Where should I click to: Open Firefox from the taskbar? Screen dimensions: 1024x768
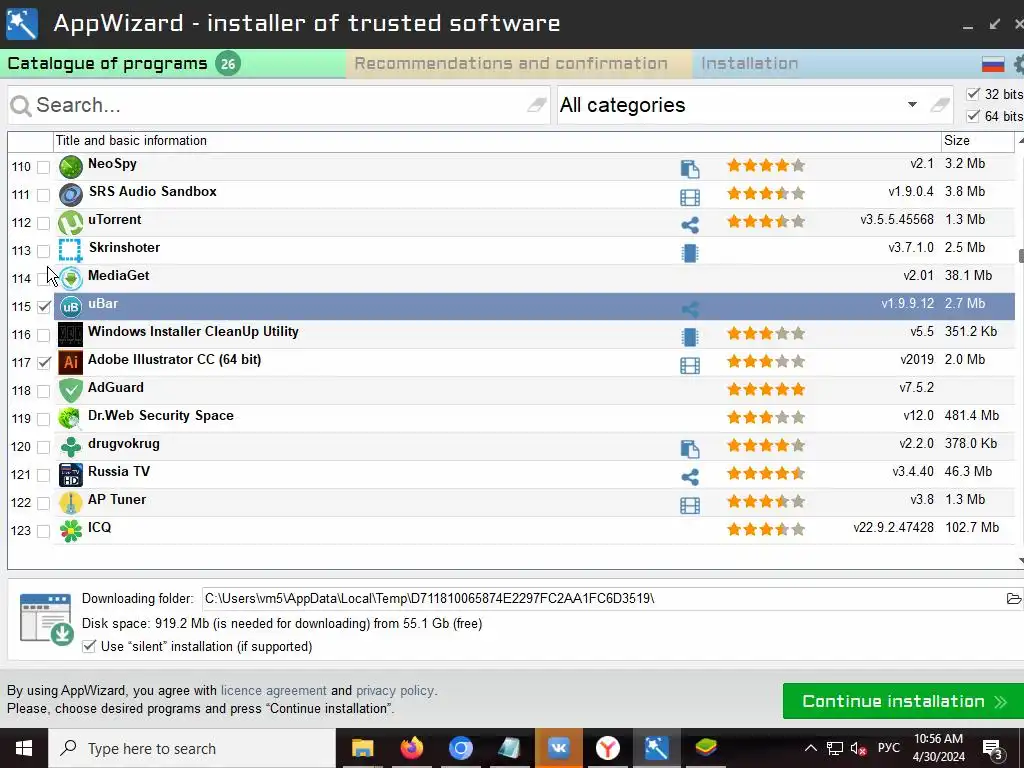[x=411, y=748]
